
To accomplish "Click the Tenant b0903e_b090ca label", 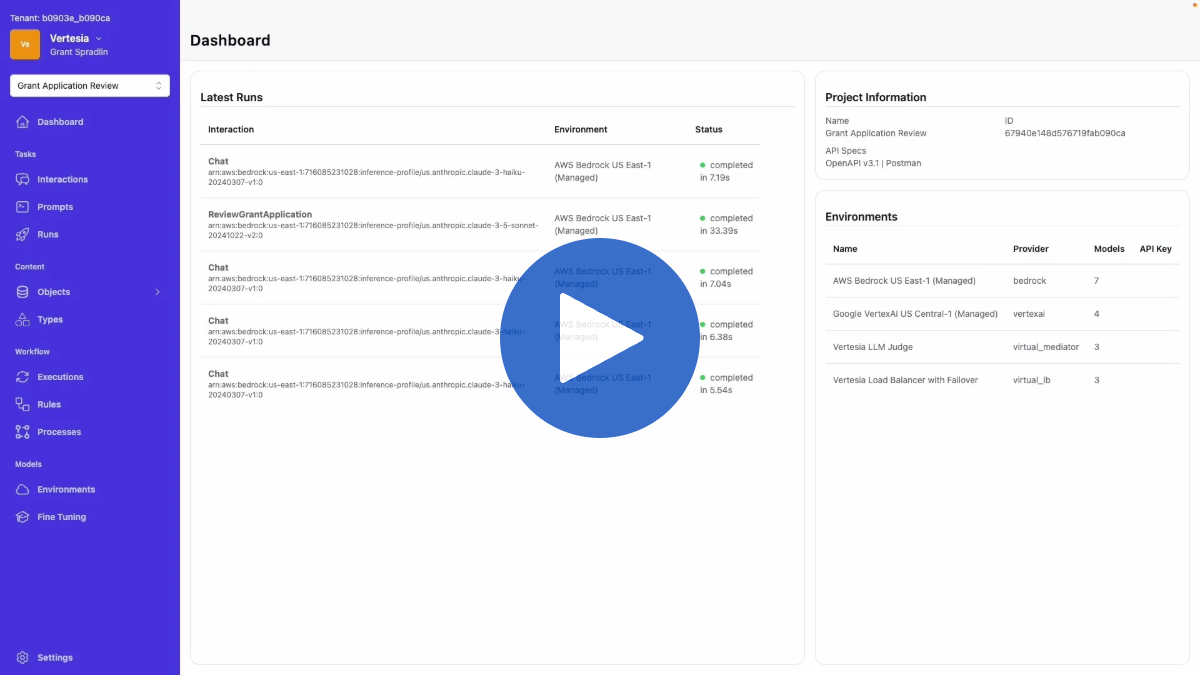I will coord(60,18).
